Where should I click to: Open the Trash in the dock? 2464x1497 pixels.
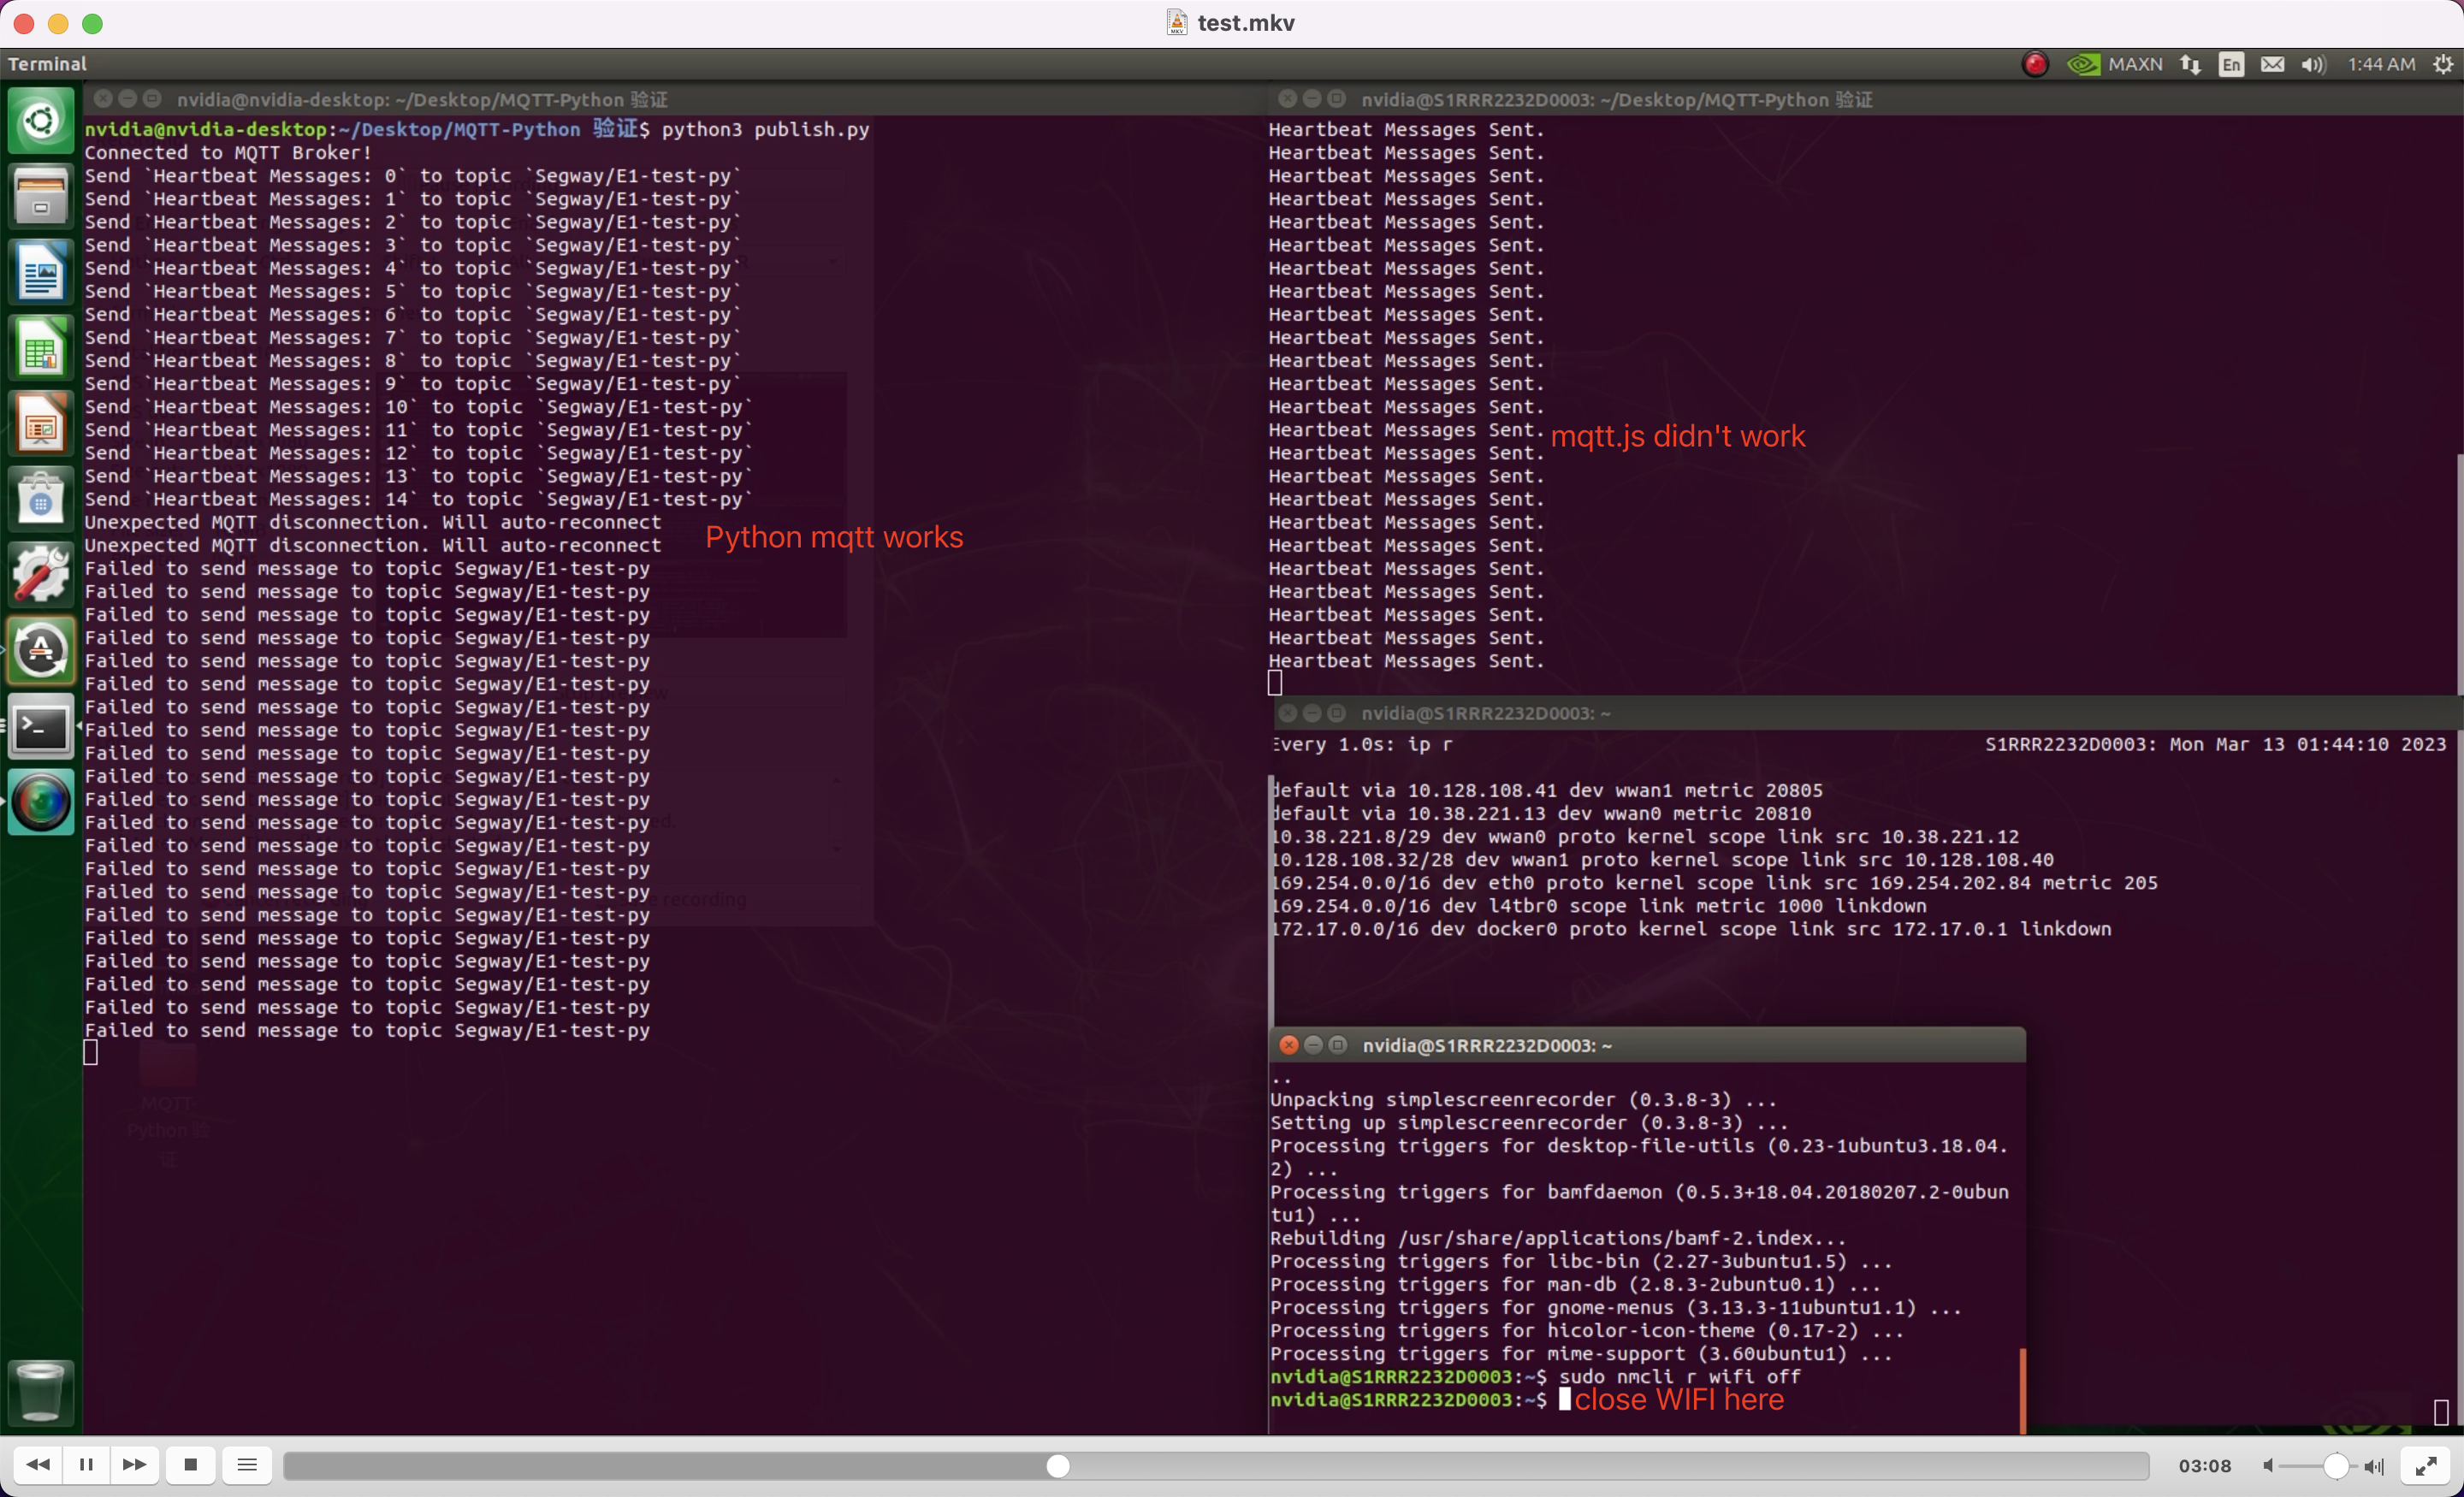[x=41, y=1391]
